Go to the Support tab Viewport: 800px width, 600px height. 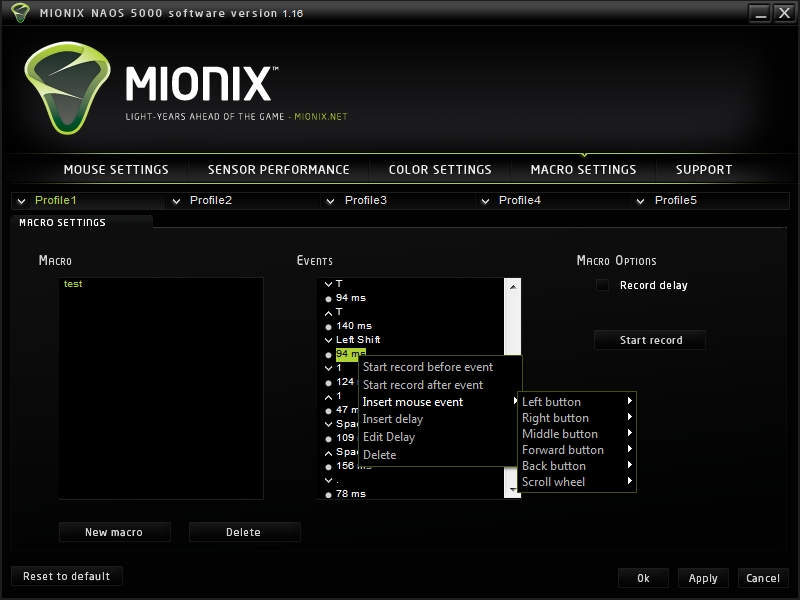coord(704,169)
